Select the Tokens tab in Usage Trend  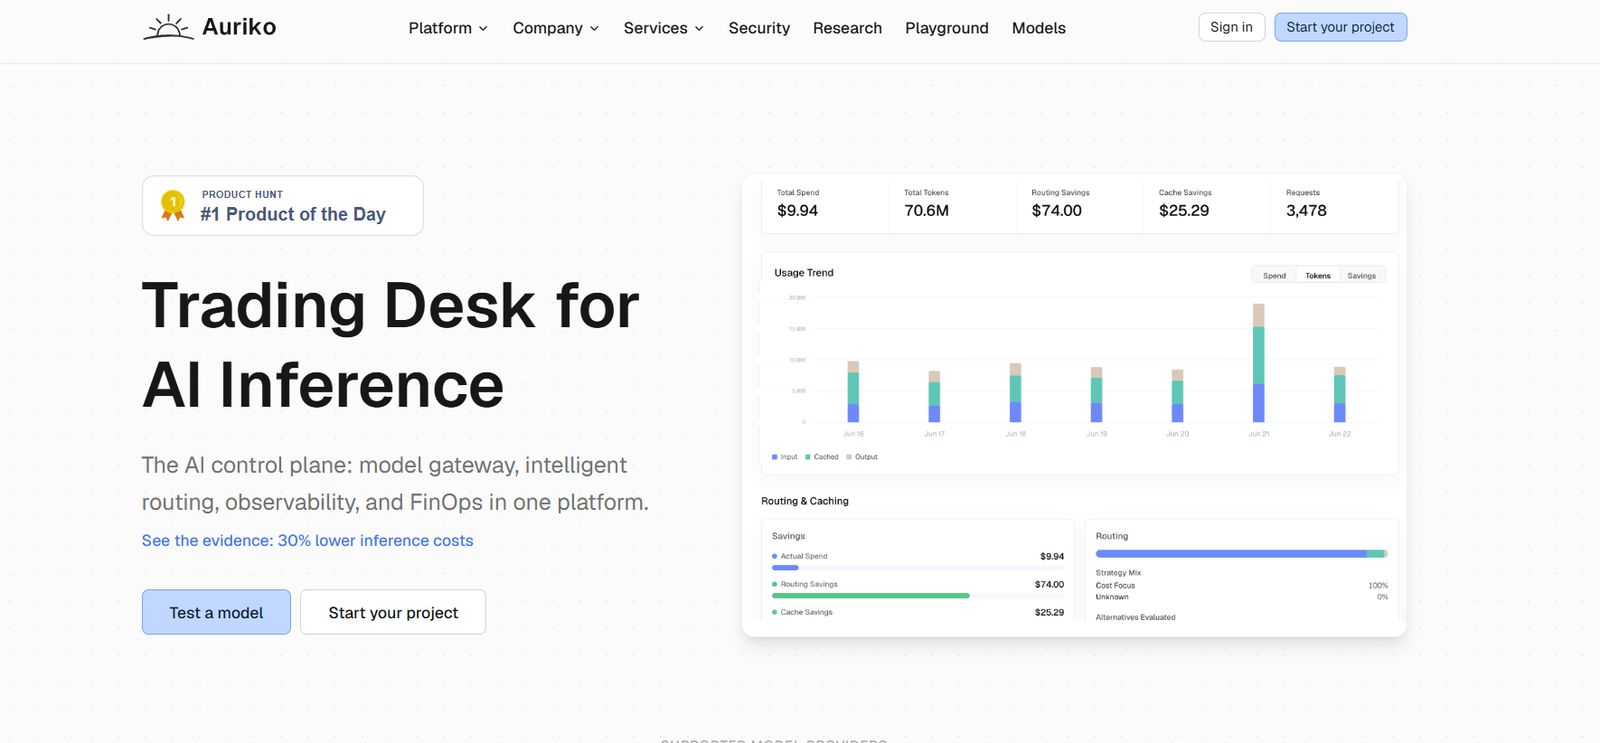(x=1318, y=275)
